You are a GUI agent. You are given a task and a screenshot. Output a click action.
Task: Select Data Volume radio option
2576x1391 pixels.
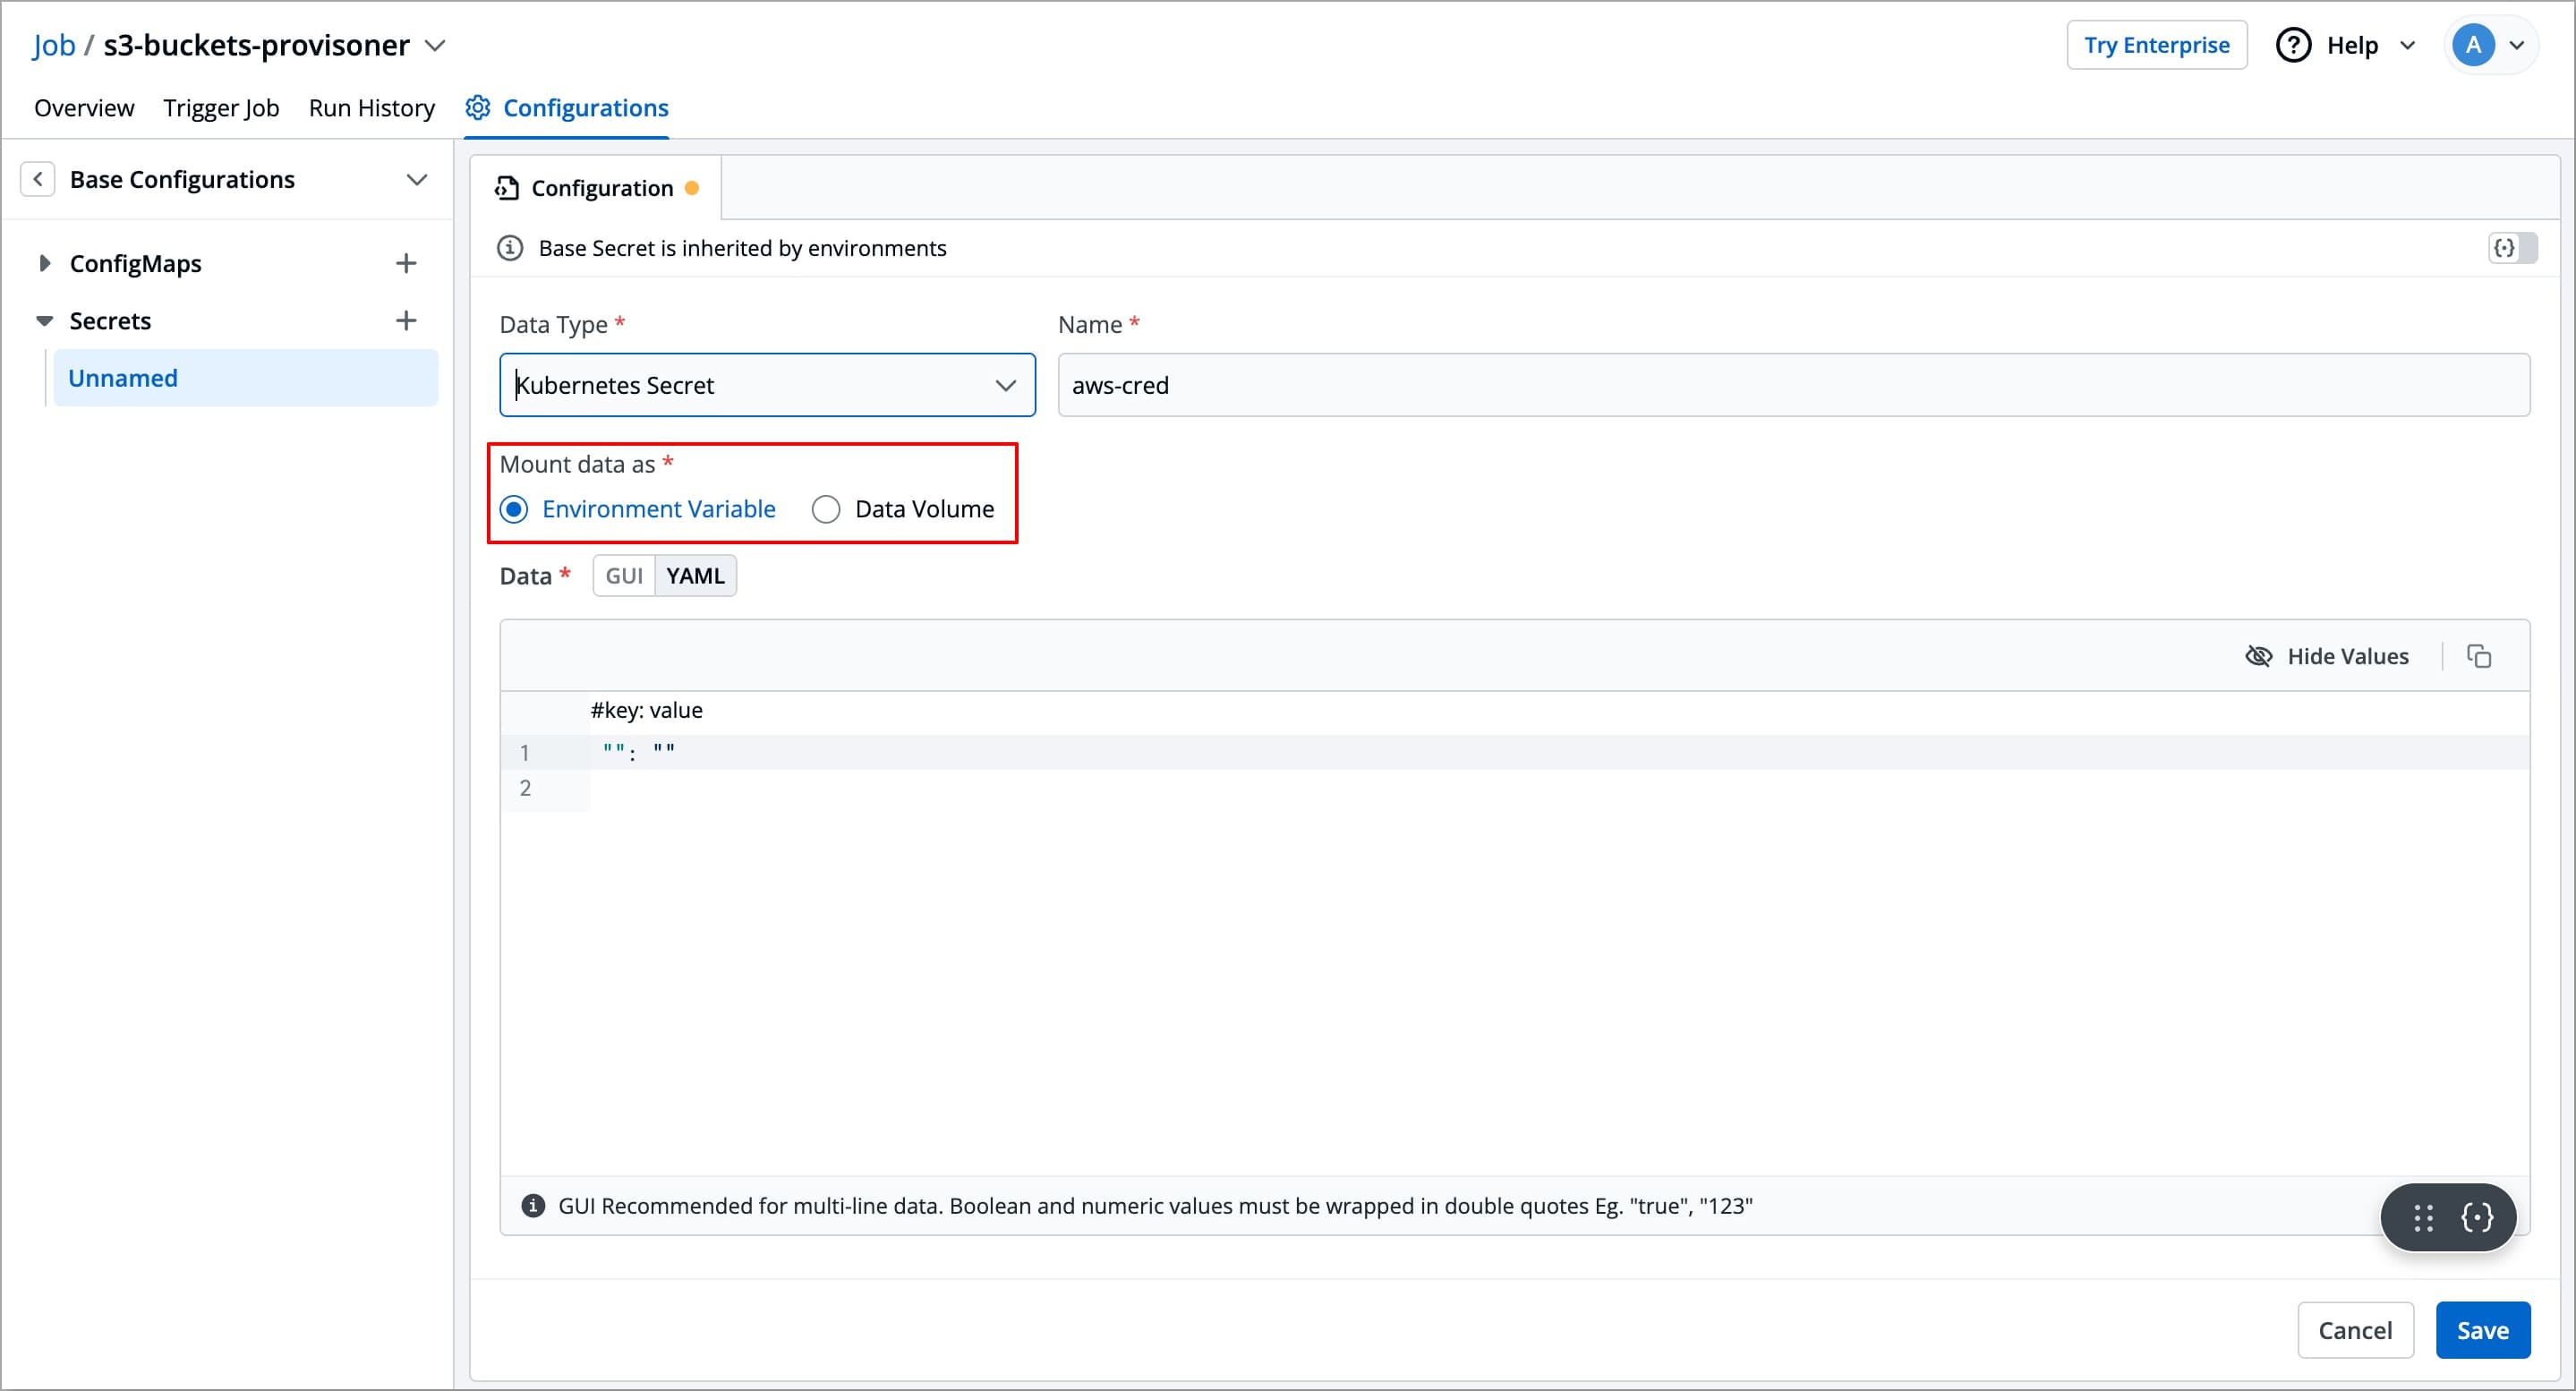(x=826, y=510)
